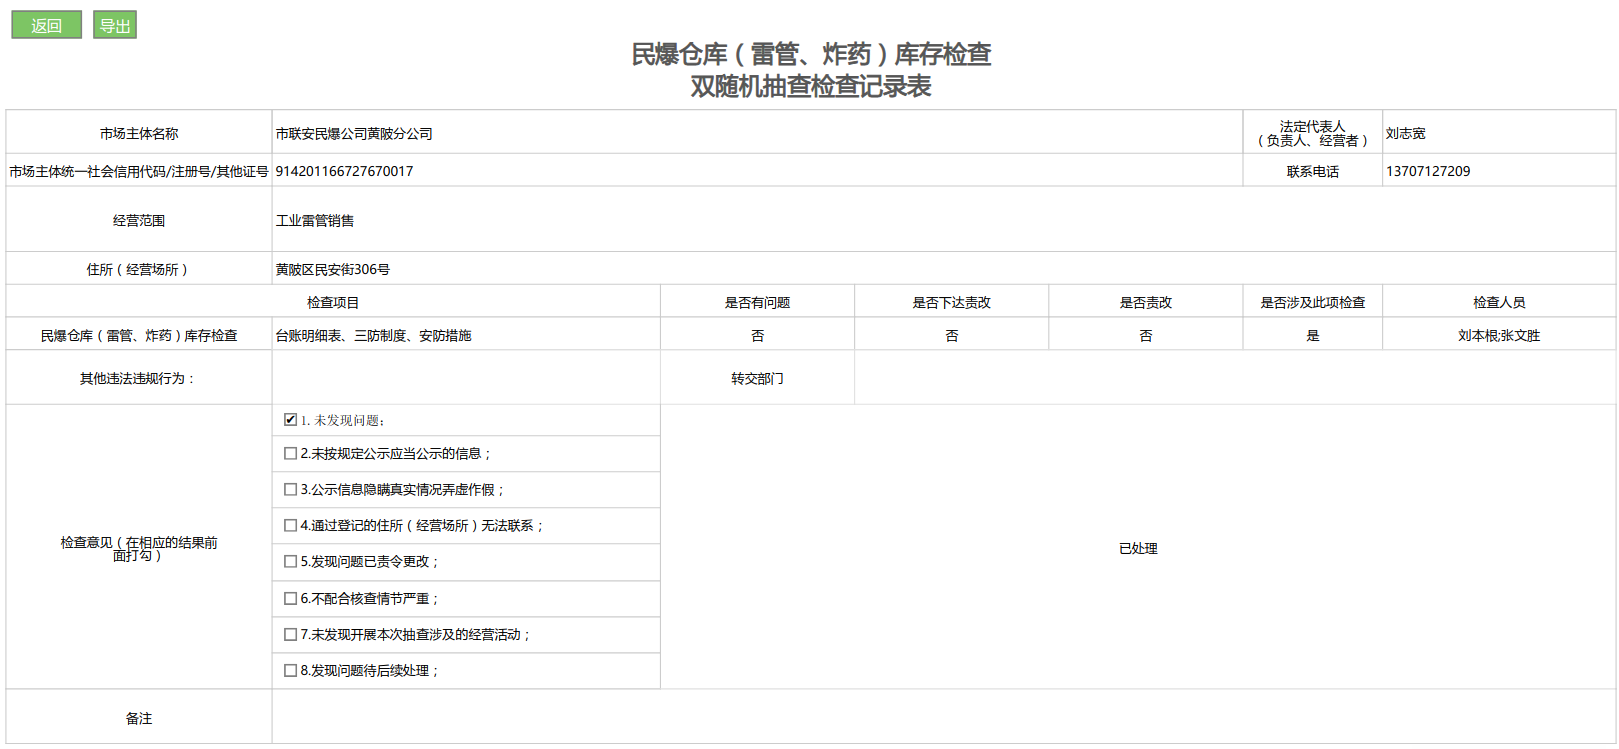Click the 备注 label cell

(x=139, y=718)
